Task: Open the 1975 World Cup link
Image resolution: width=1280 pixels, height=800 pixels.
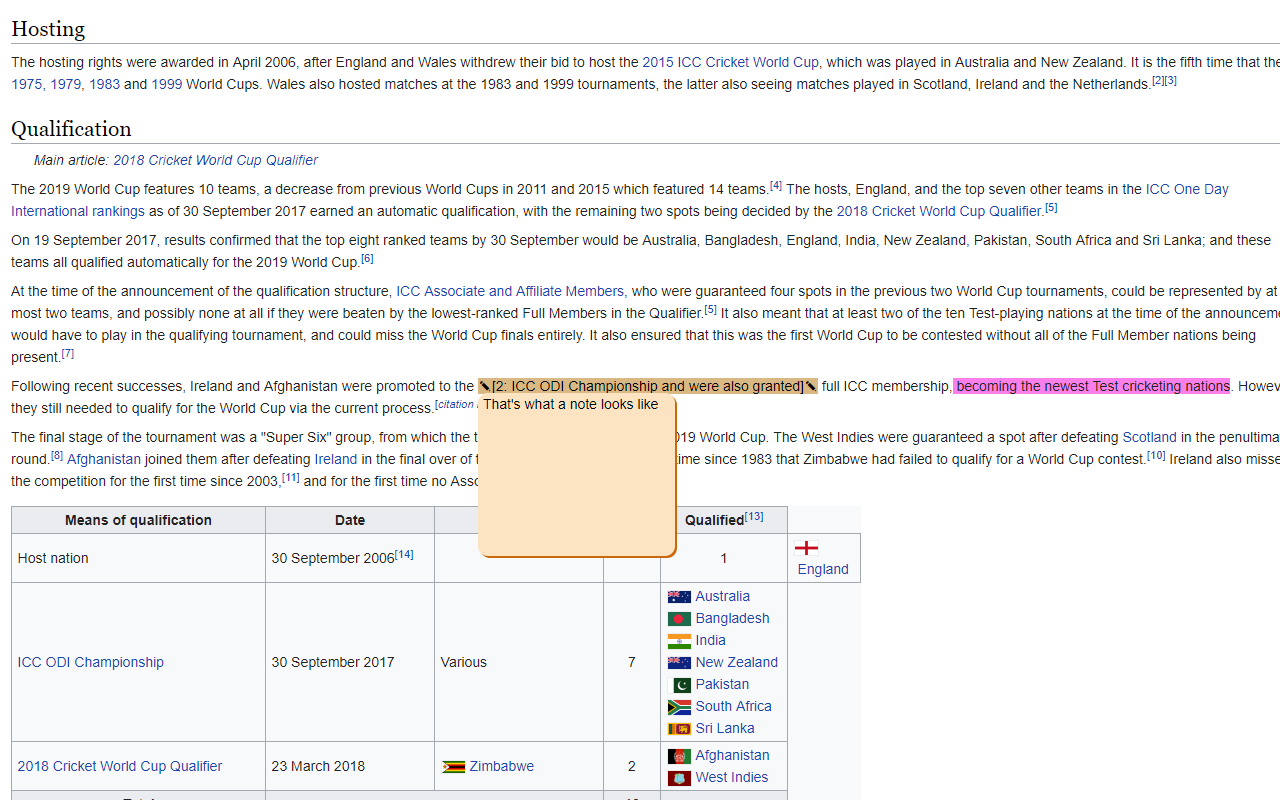Action: click(x=27, y=84)
